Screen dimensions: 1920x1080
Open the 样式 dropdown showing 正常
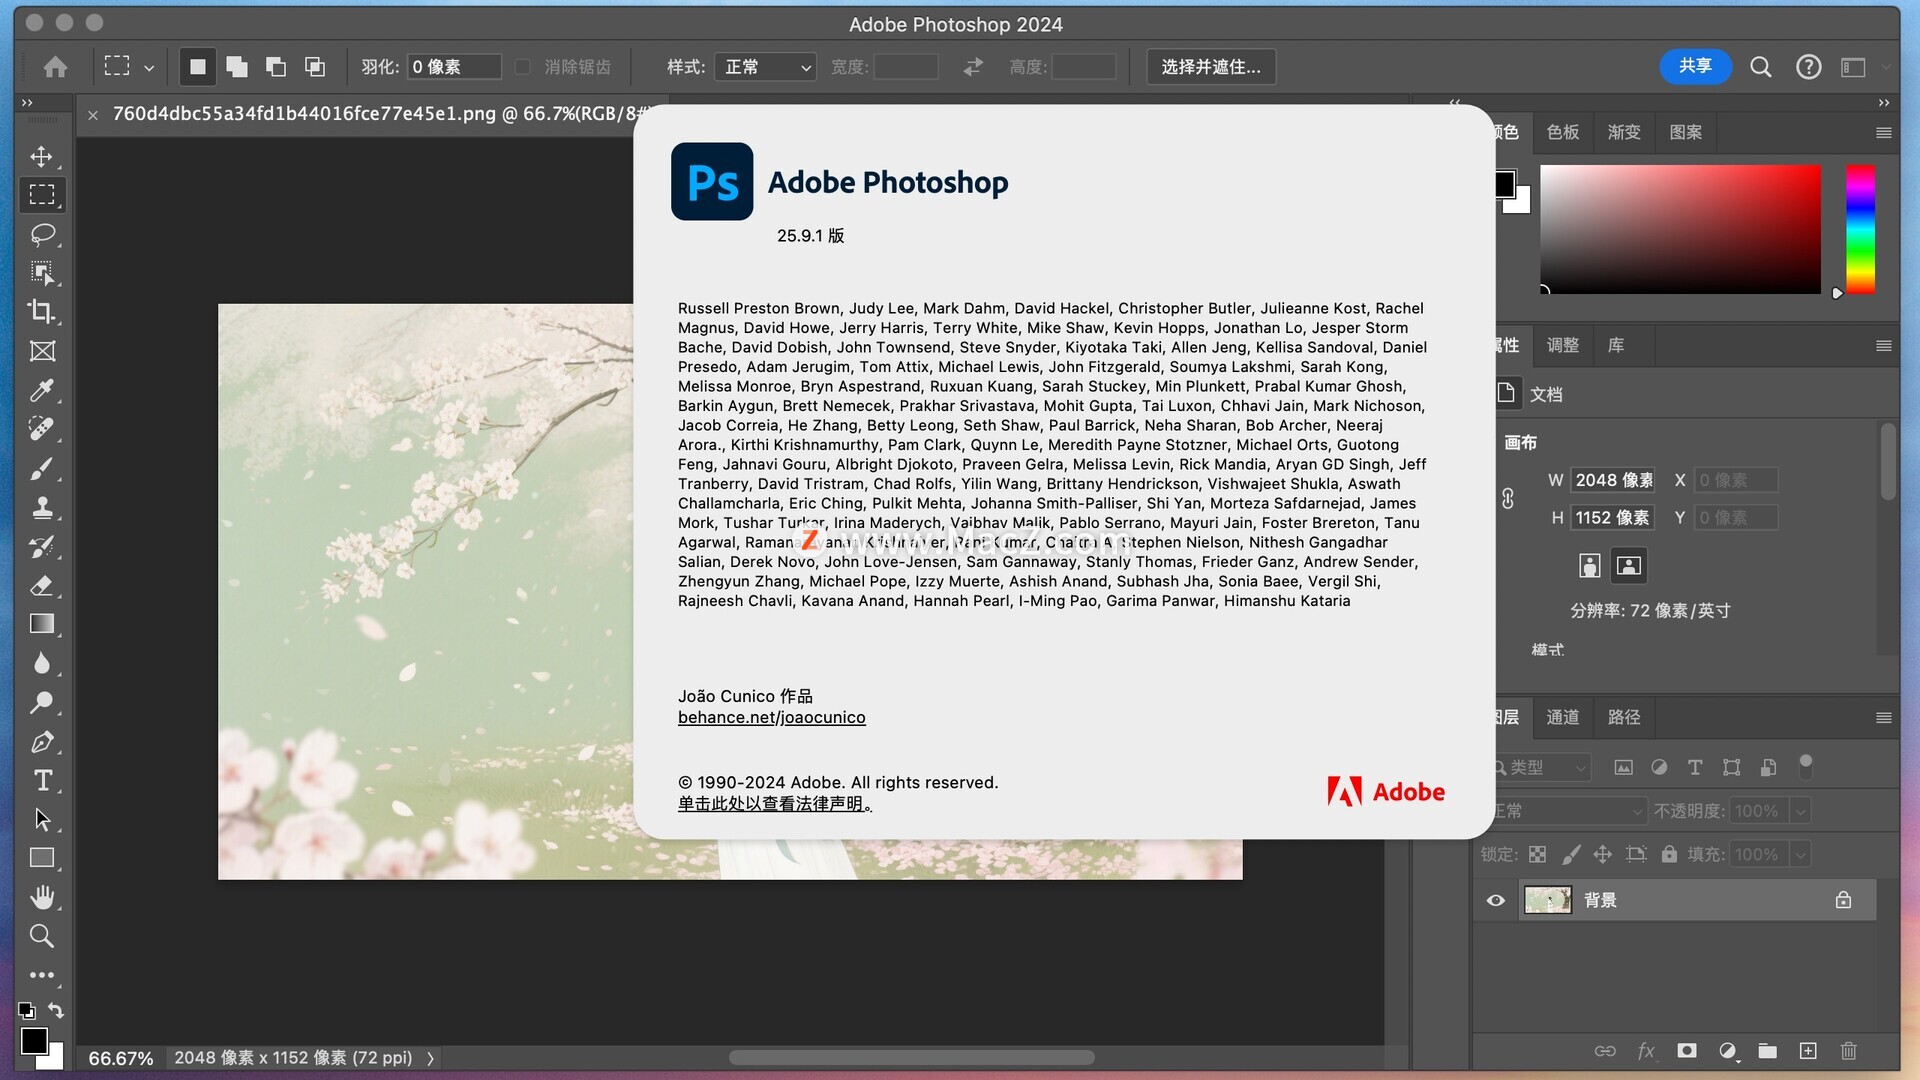click(x=765, y=67)
